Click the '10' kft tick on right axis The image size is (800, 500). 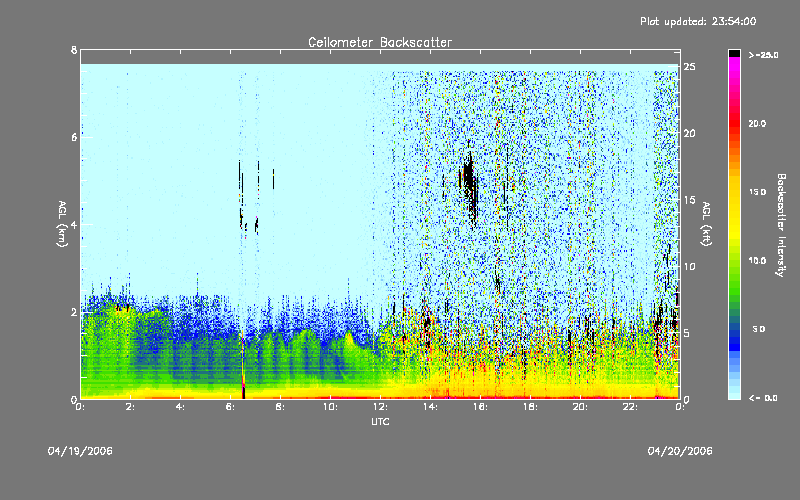pos(689,267)
